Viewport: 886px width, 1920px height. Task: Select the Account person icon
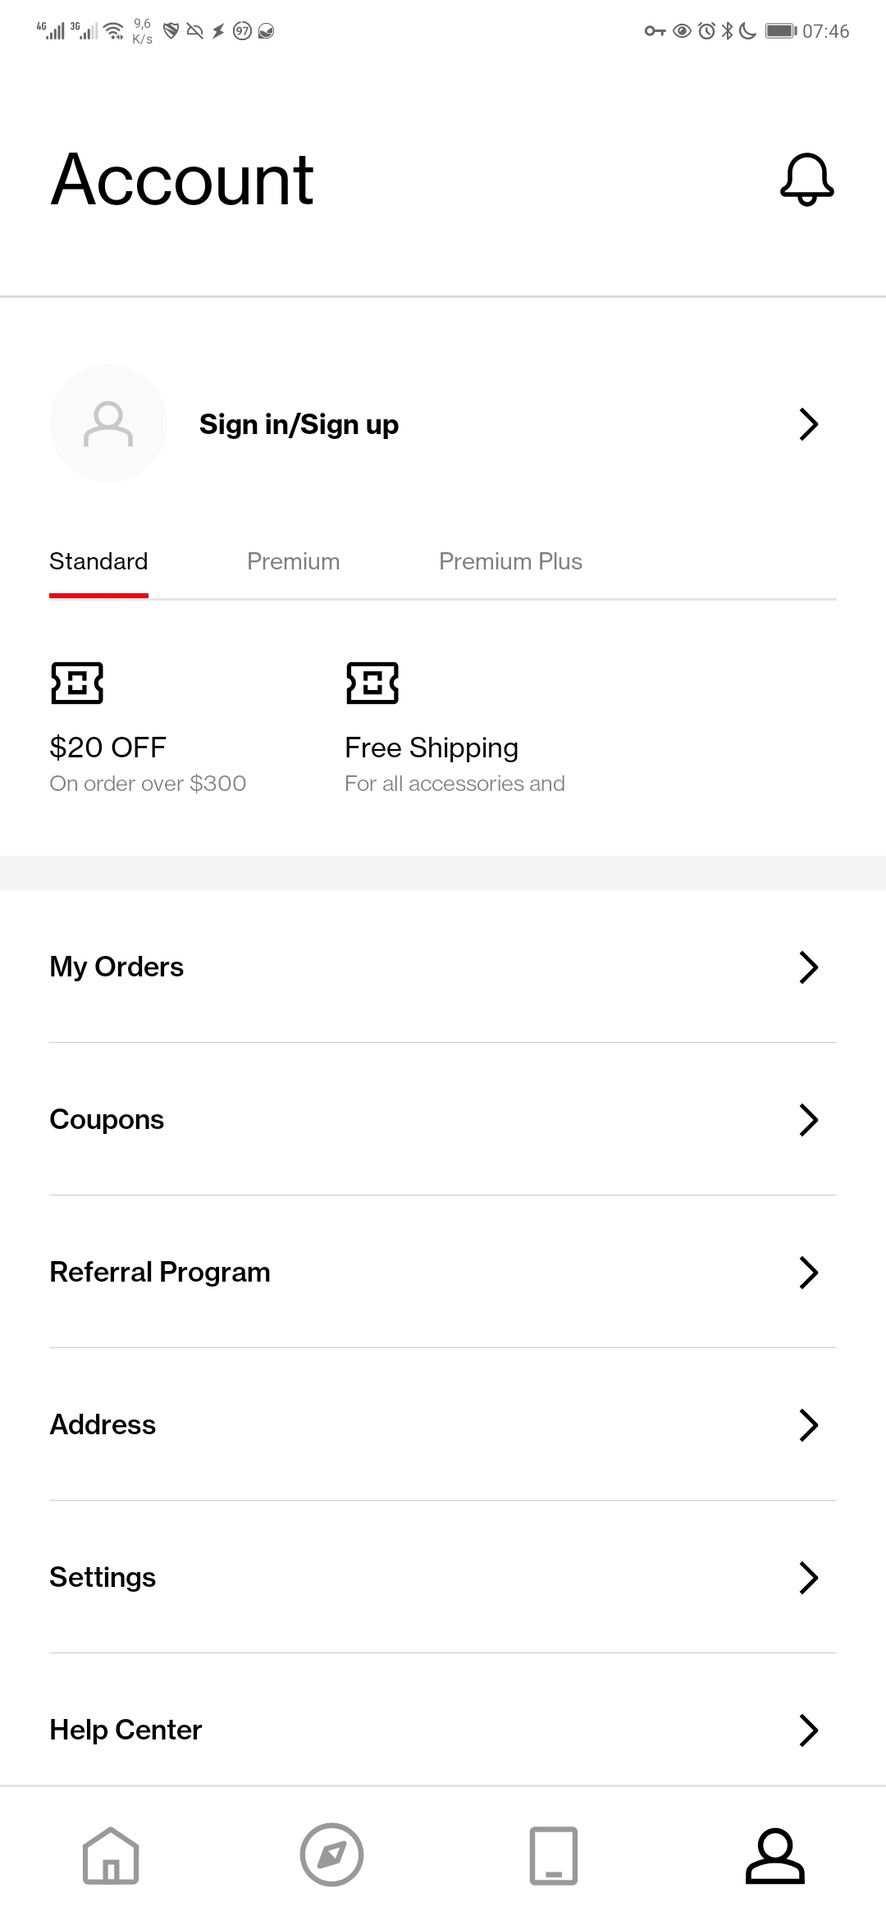(775, 1856)
